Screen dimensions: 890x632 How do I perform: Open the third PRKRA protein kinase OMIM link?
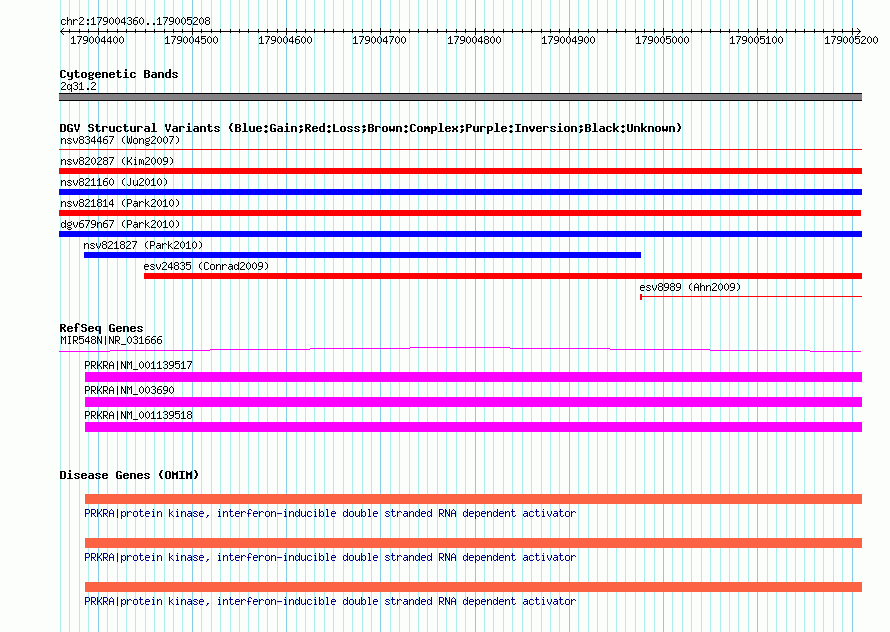click(330, 601)
